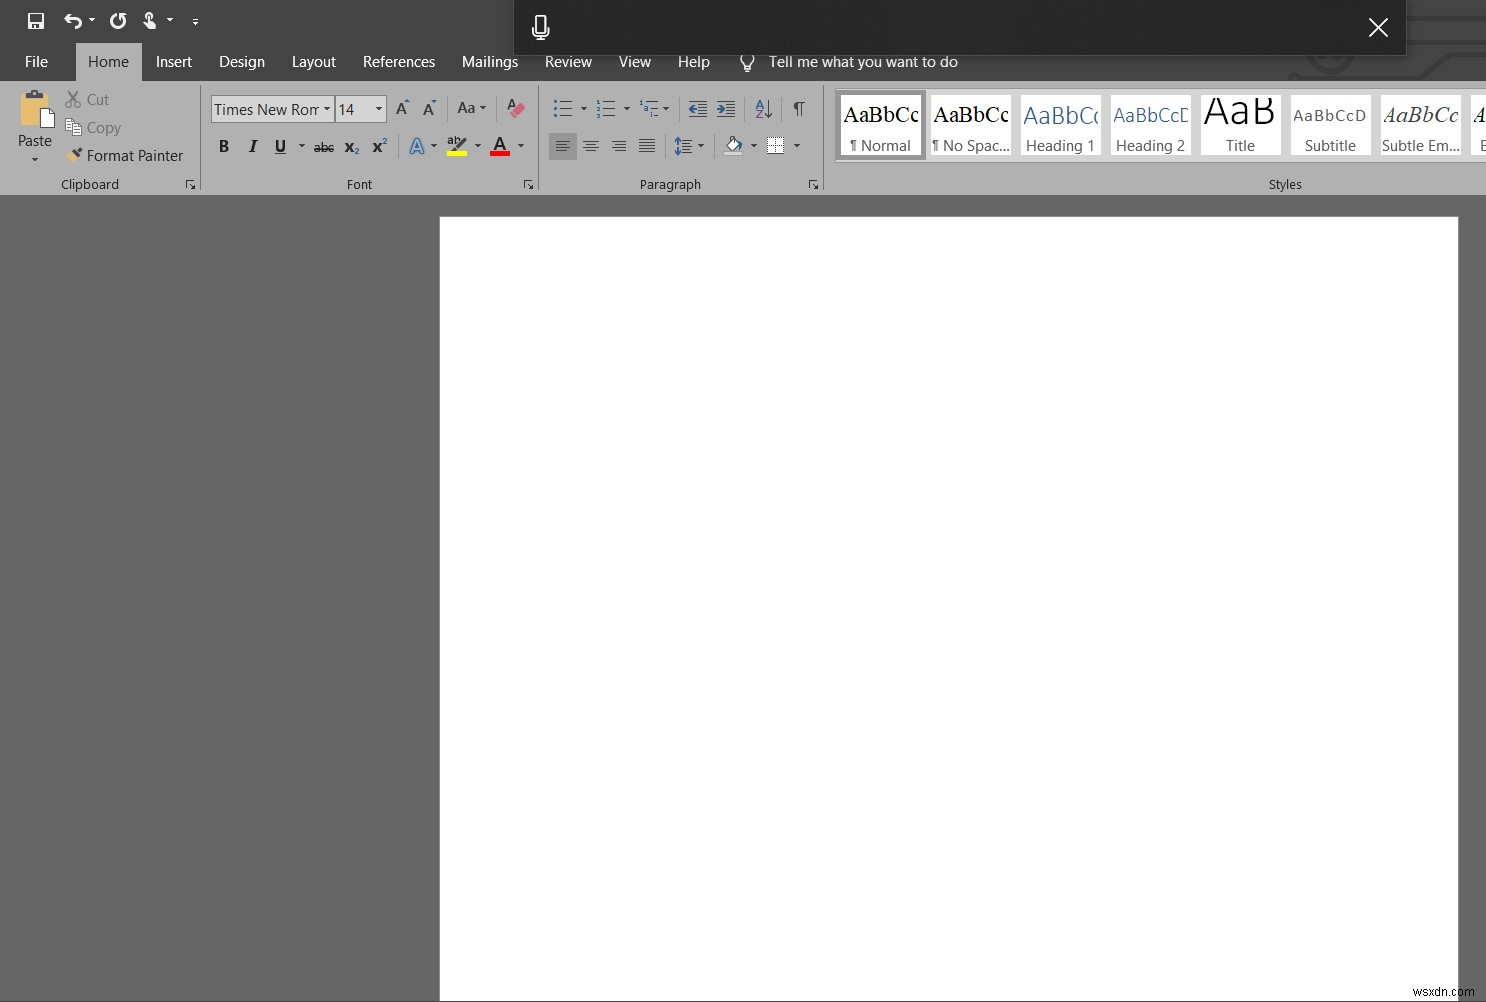This screenshot has height=1002, width=1486.
Task: Open the Sort dialog
Action: [x=762, y=109]
